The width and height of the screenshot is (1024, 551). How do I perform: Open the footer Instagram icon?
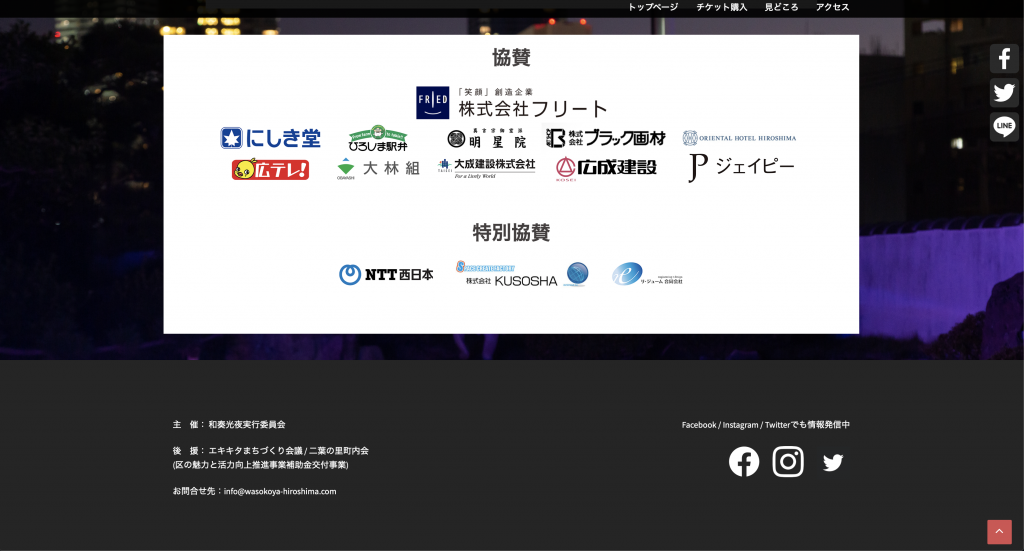[x=788, y=462]
